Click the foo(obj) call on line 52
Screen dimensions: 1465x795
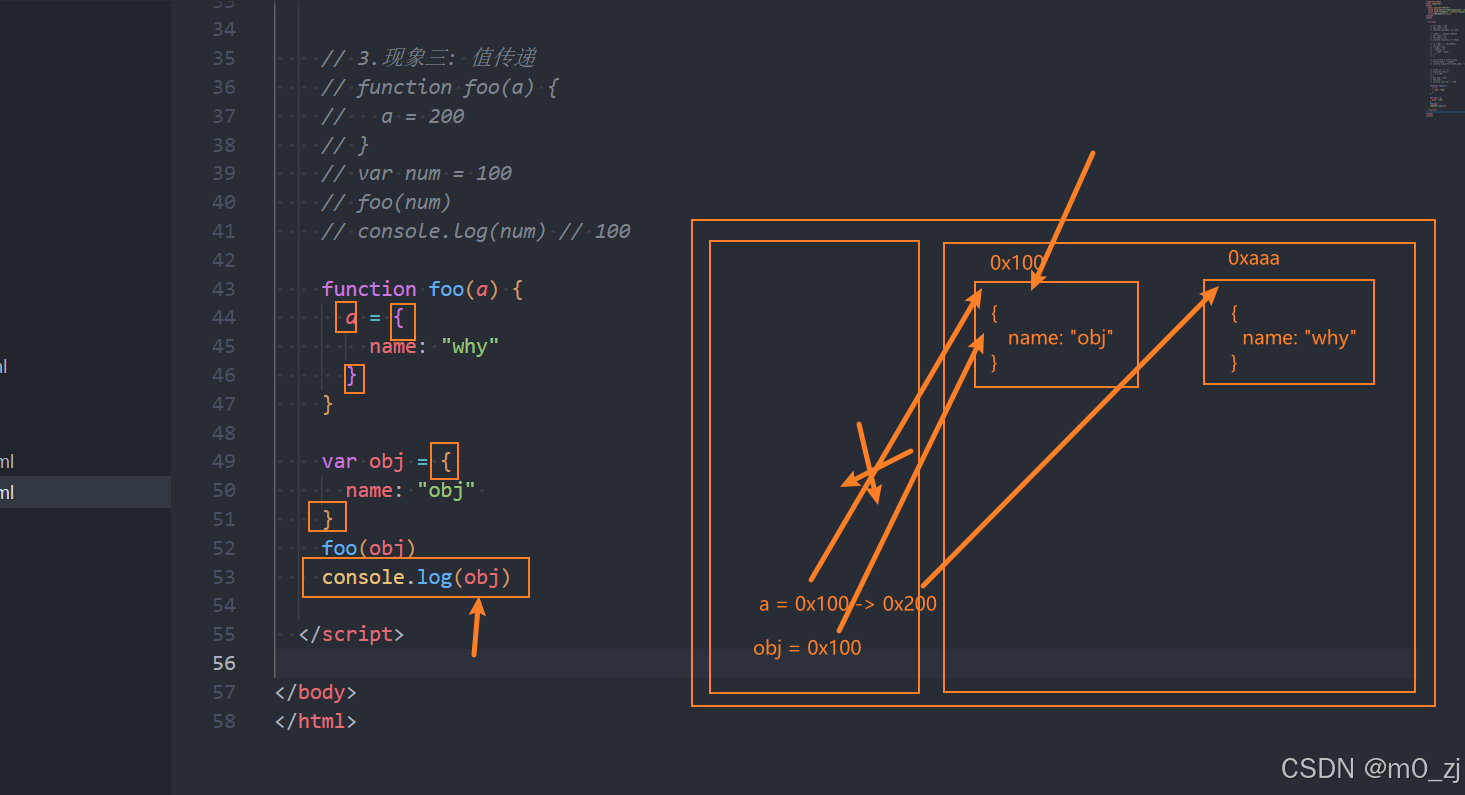click(x=368, y=548)
